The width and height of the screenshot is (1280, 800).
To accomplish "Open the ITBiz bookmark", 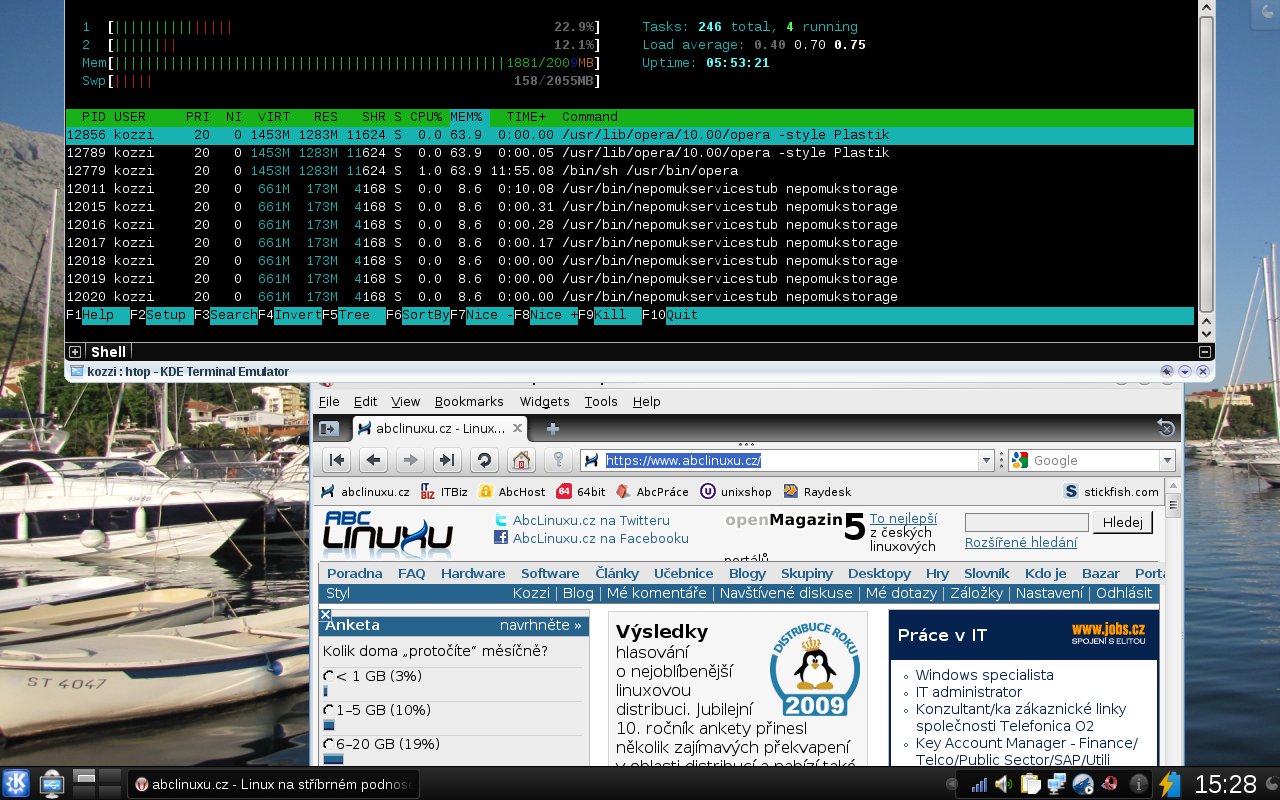I will [x=444, y=491].
